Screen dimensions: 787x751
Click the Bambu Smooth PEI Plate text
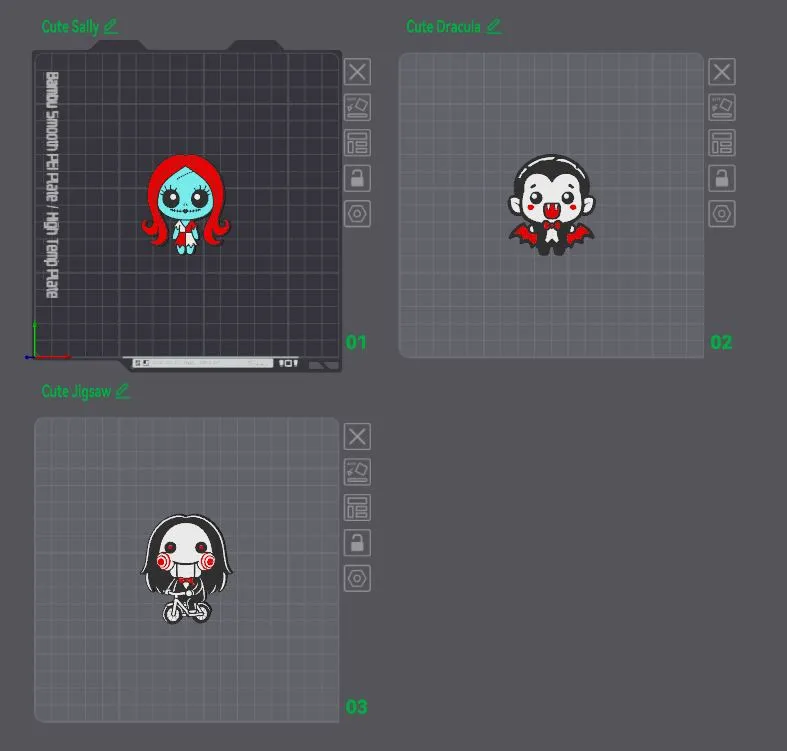(52, 185)
